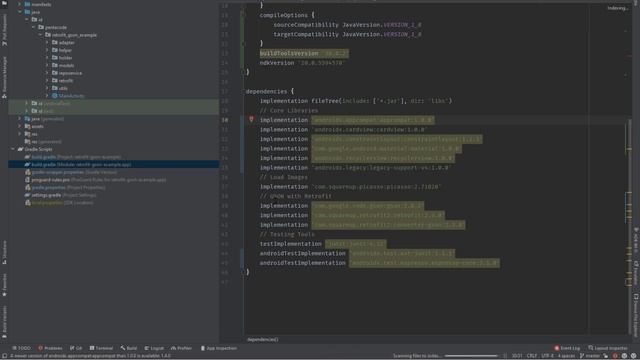Click the Git branch master widget
This screenshot has height=360, width=640.
[590, 356]
